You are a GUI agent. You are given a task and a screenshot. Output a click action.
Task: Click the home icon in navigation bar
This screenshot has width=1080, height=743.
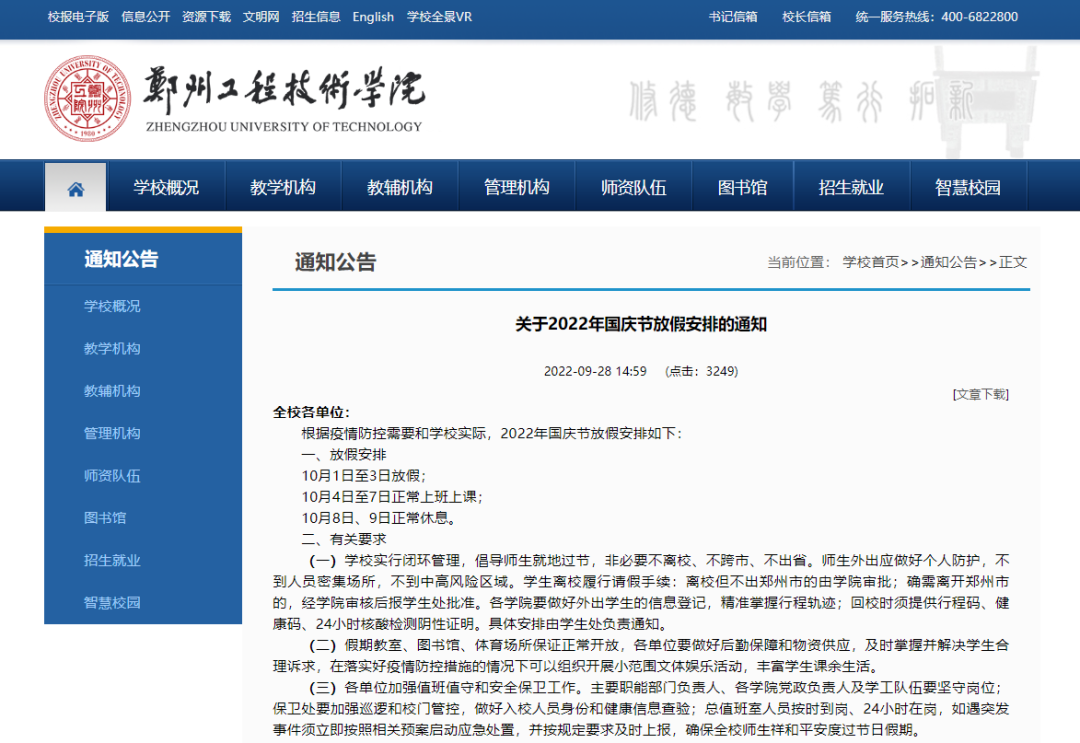coord(75,188)
